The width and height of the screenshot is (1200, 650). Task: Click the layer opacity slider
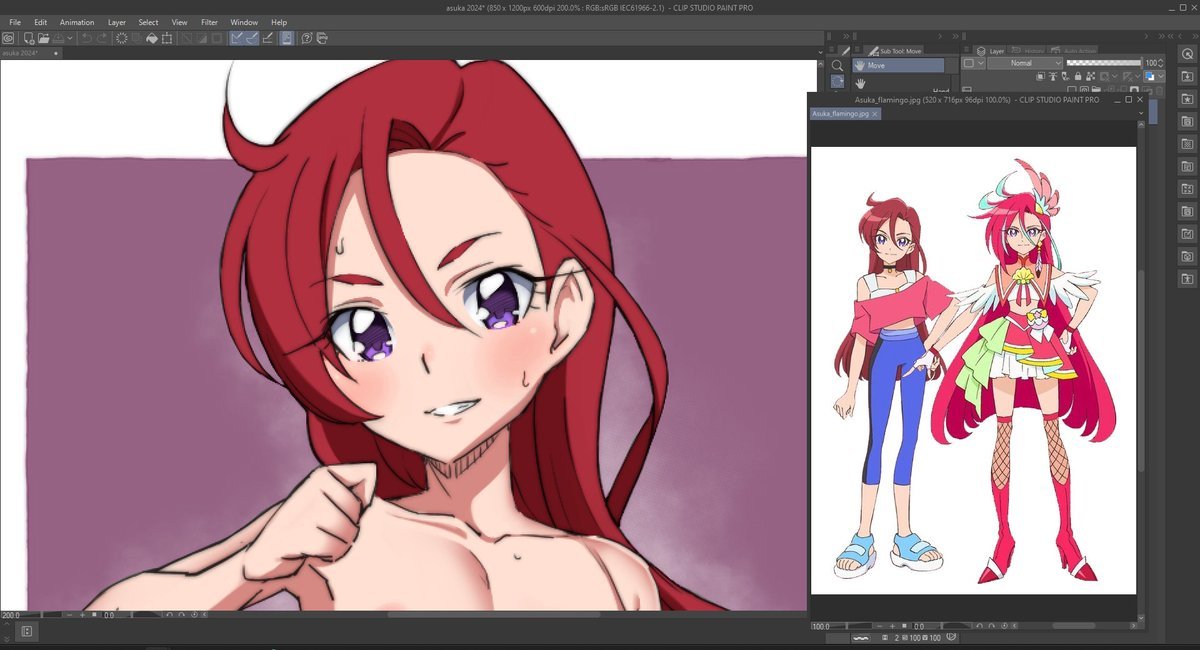1103,63
